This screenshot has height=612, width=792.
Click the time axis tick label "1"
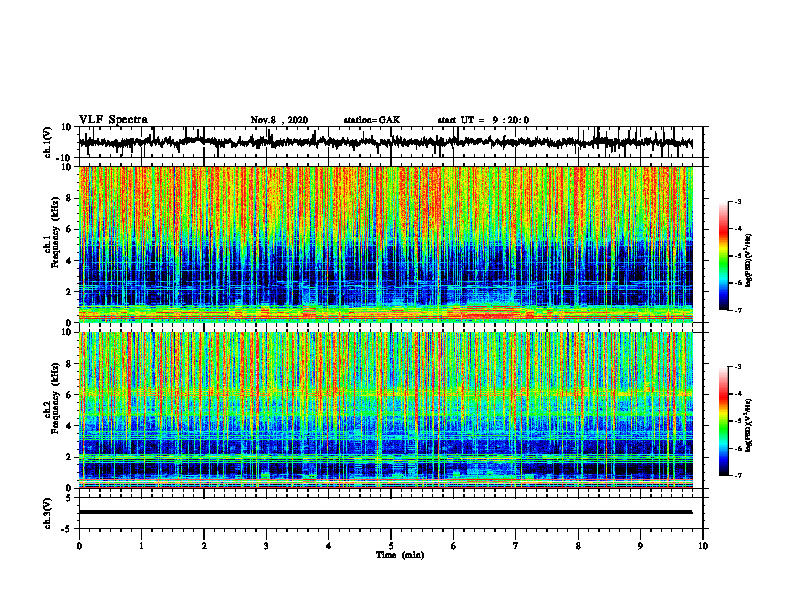coord(141,546)
